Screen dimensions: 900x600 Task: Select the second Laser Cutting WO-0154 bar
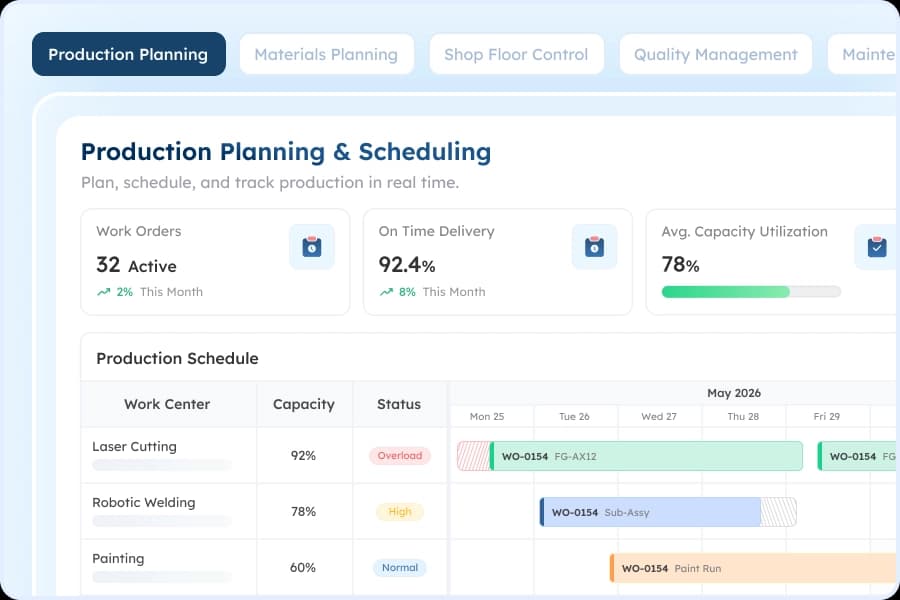pyautogui.click(x=858, y=456)
